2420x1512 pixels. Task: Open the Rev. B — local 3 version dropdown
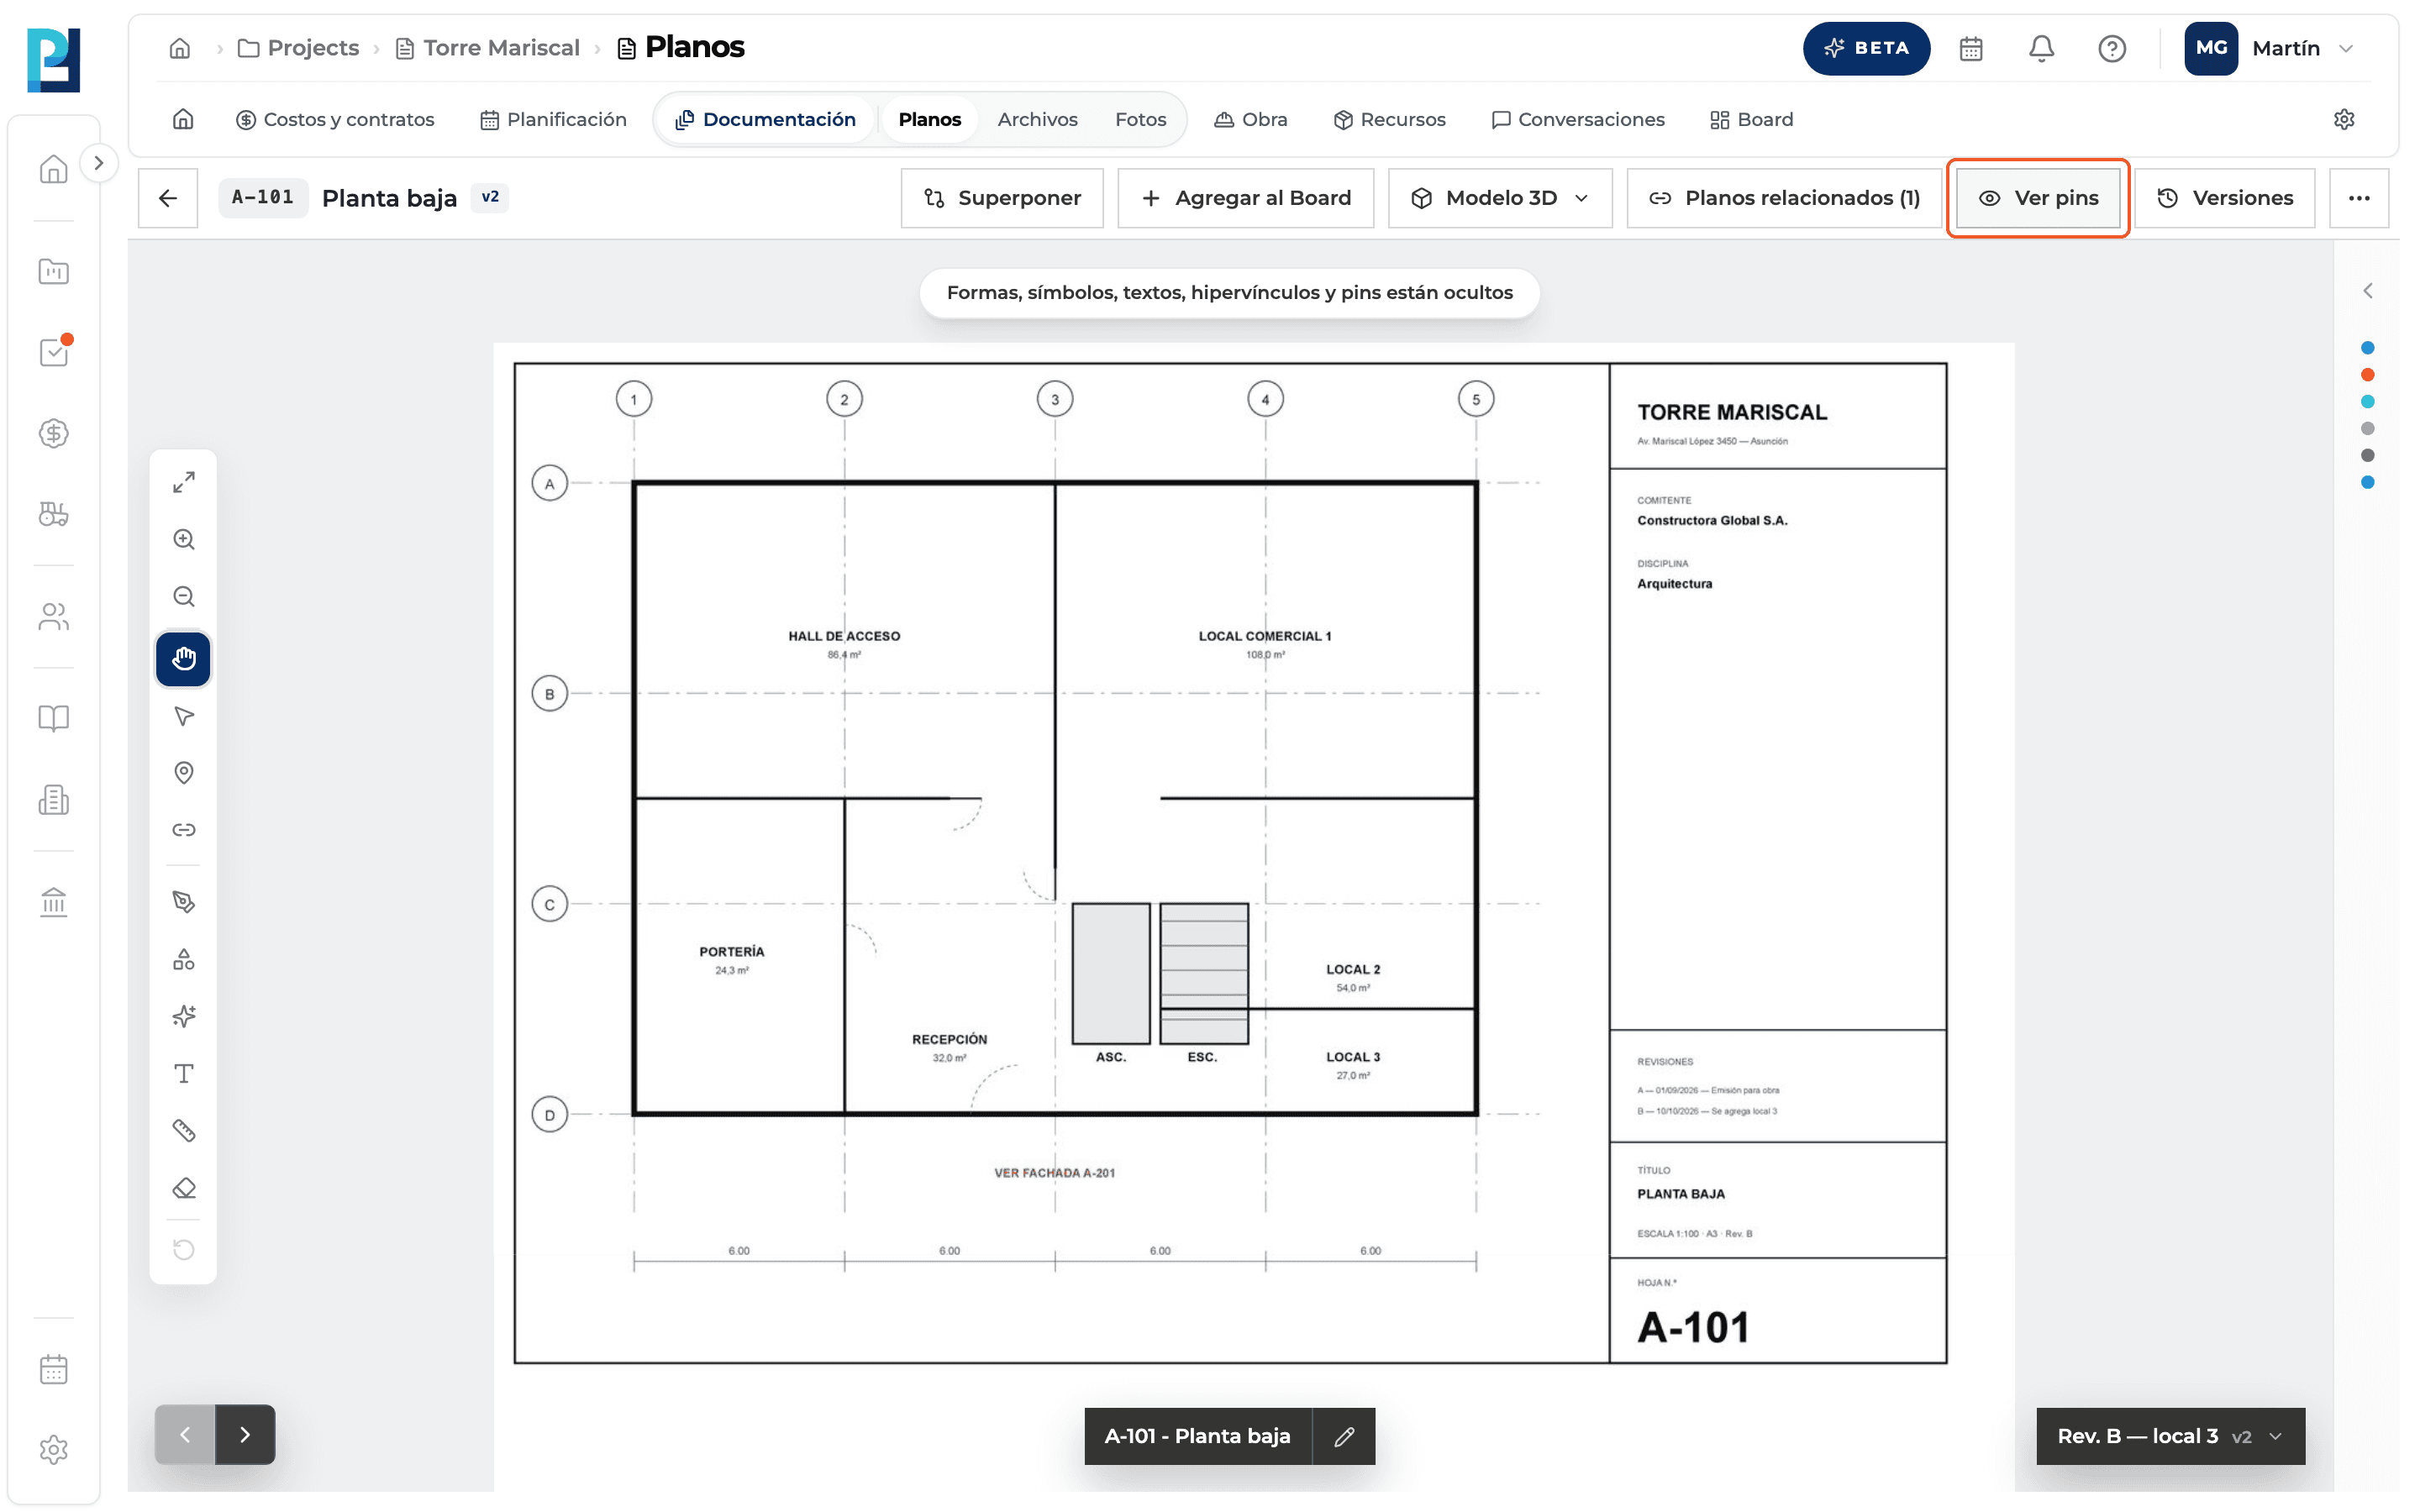coord(2170,1437)
